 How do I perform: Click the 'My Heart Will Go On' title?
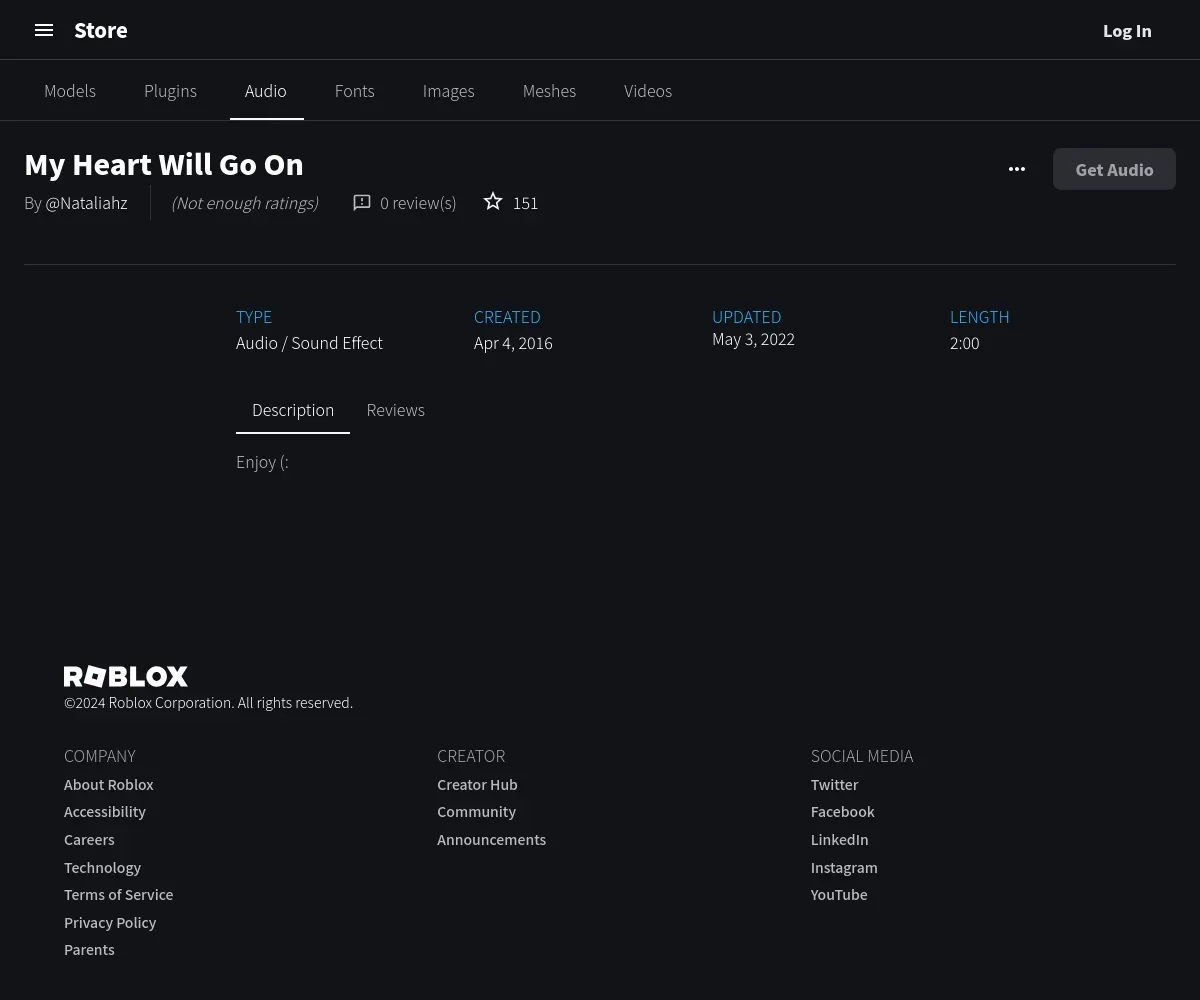click(x=164, y=164)
